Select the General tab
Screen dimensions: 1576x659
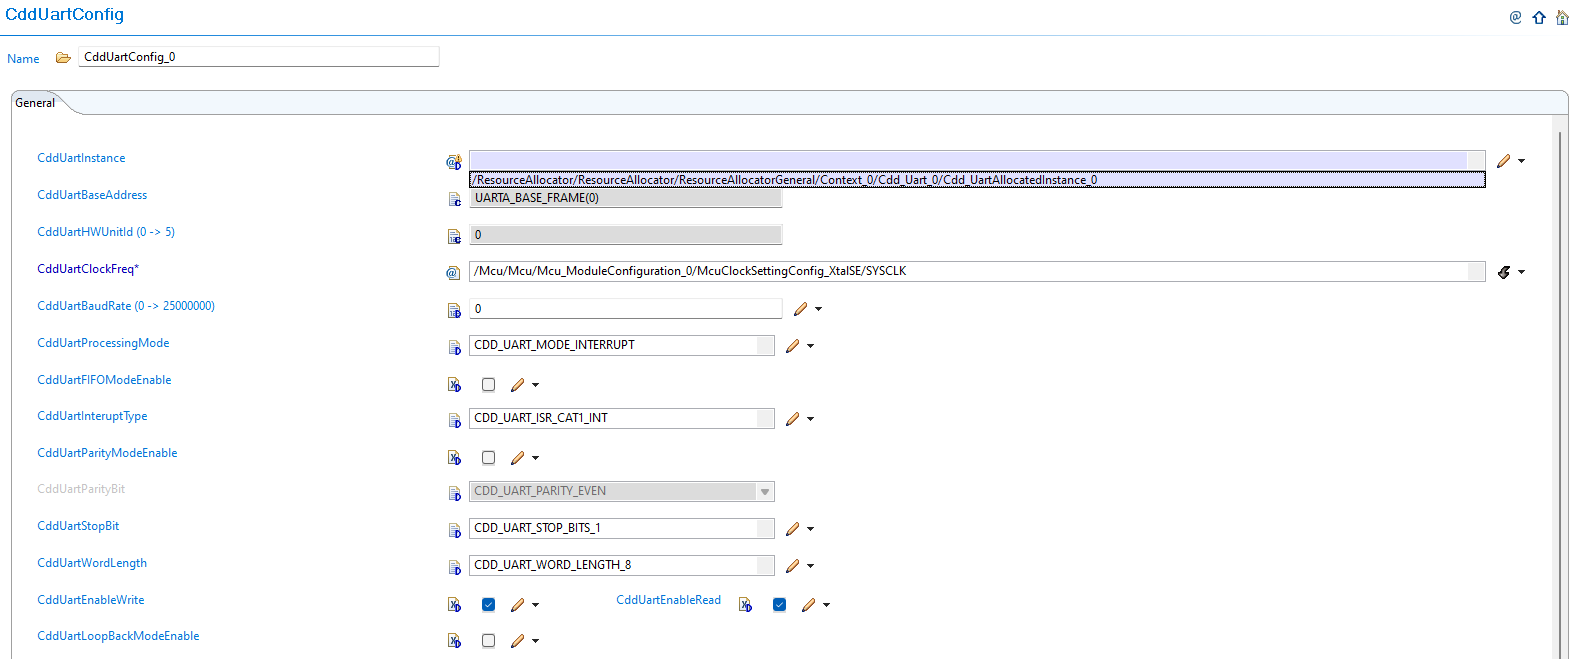point(35,103)
